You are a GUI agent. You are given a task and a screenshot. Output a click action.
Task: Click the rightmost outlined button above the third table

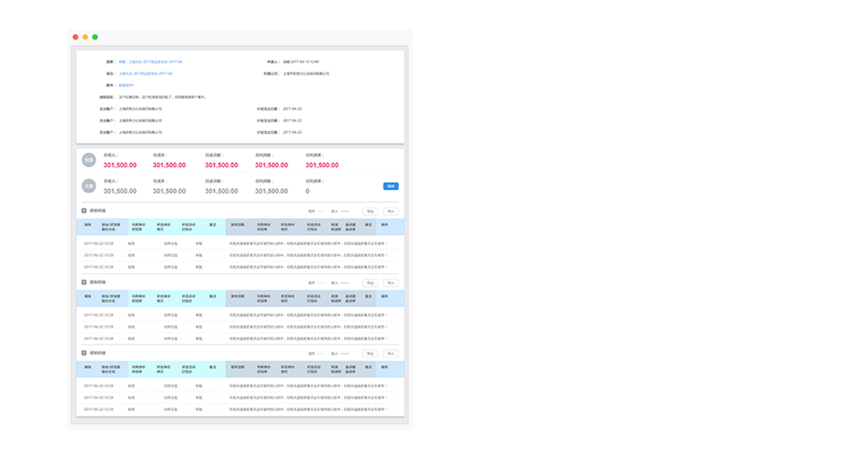[390, 353]
